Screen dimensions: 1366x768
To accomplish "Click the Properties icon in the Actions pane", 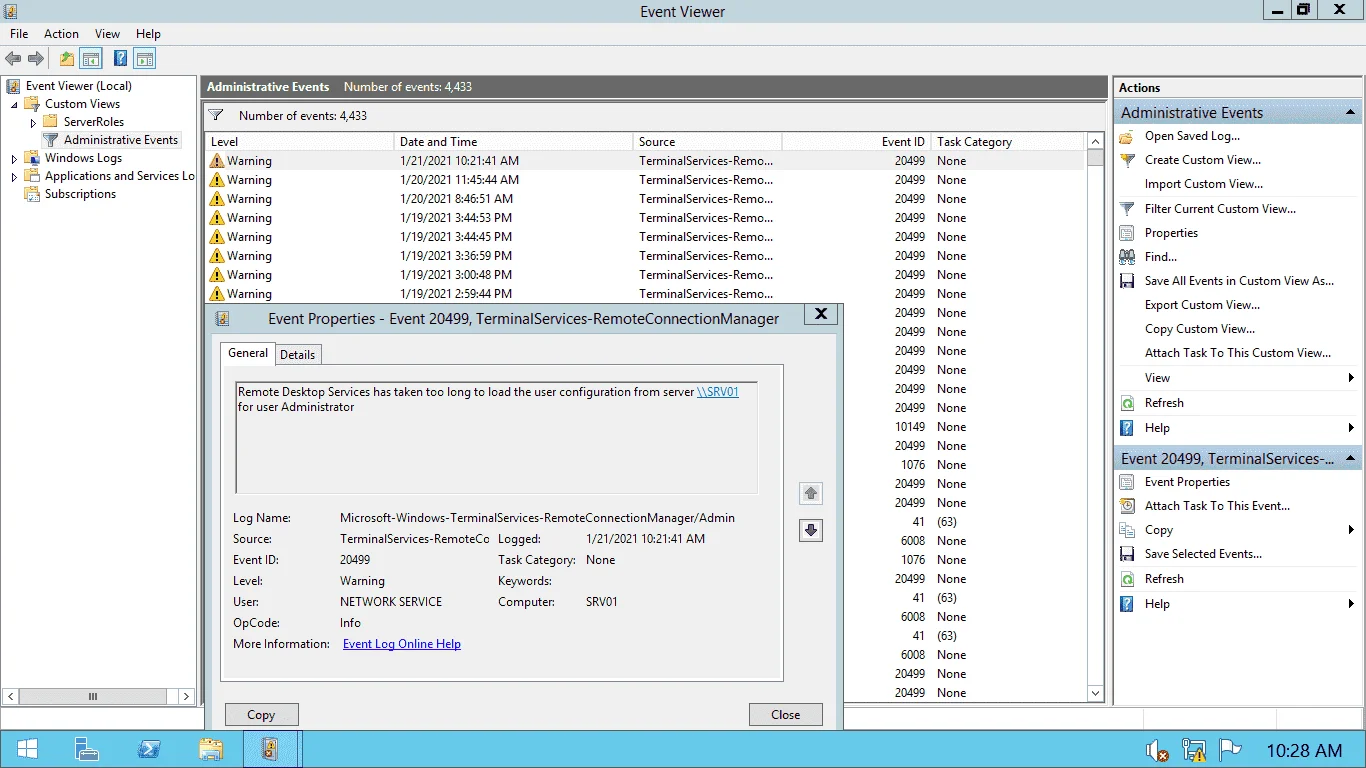I will click(x=1127, y=233).
